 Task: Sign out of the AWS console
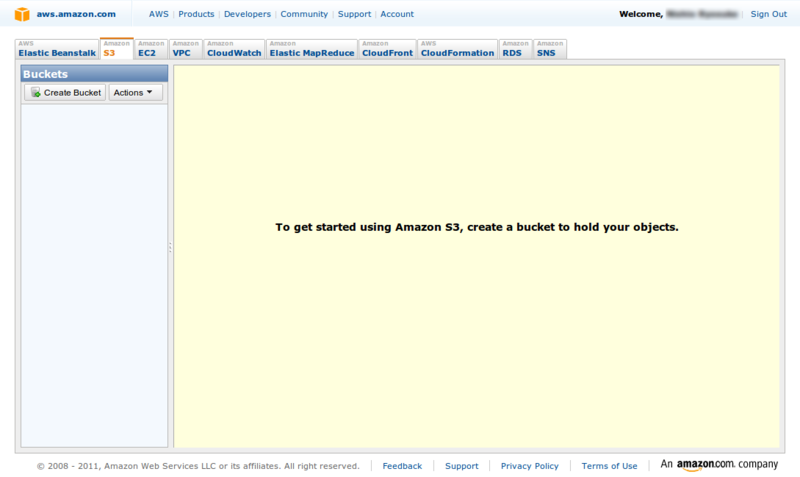[x=768, y=14]
